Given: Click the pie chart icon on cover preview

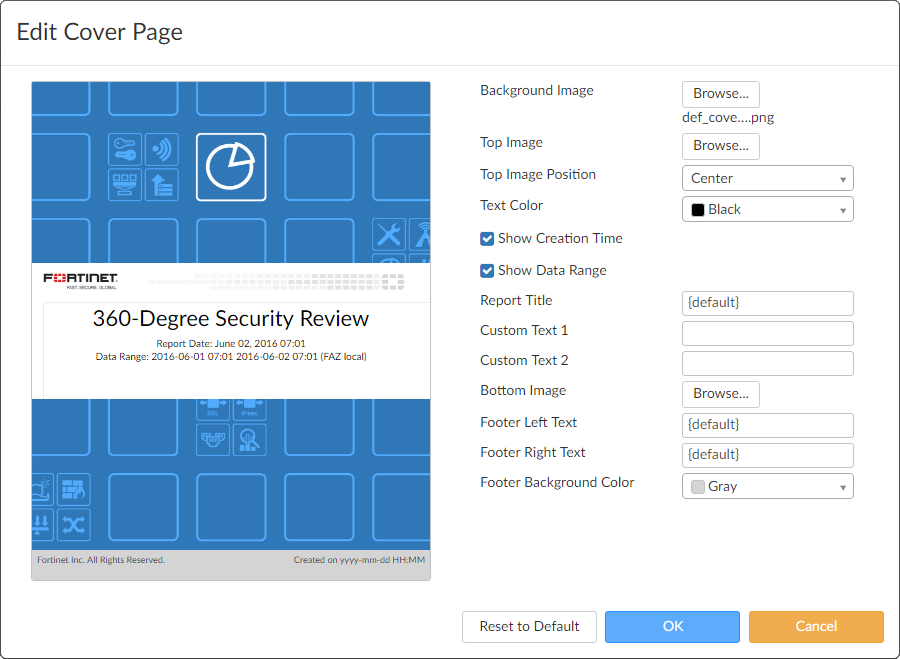Looking at the screenshot, I should click(x=230, y=167).
